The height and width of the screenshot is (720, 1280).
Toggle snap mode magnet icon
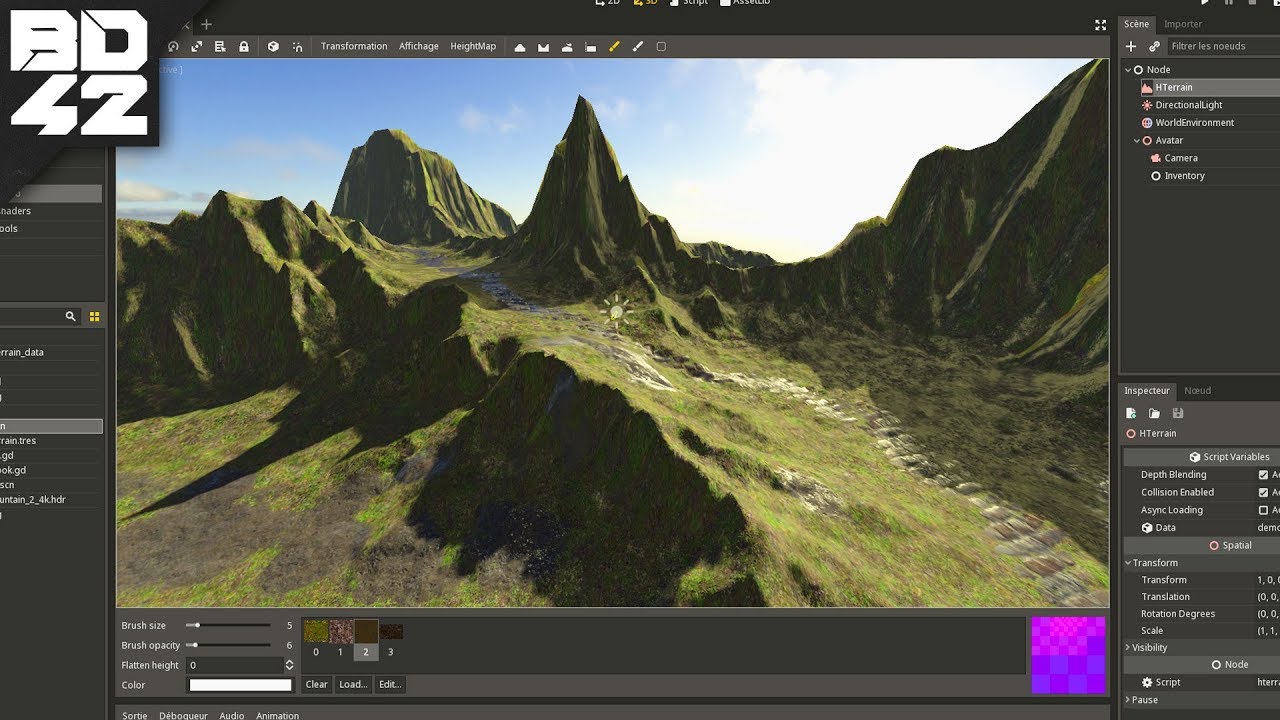coord(297,47)
